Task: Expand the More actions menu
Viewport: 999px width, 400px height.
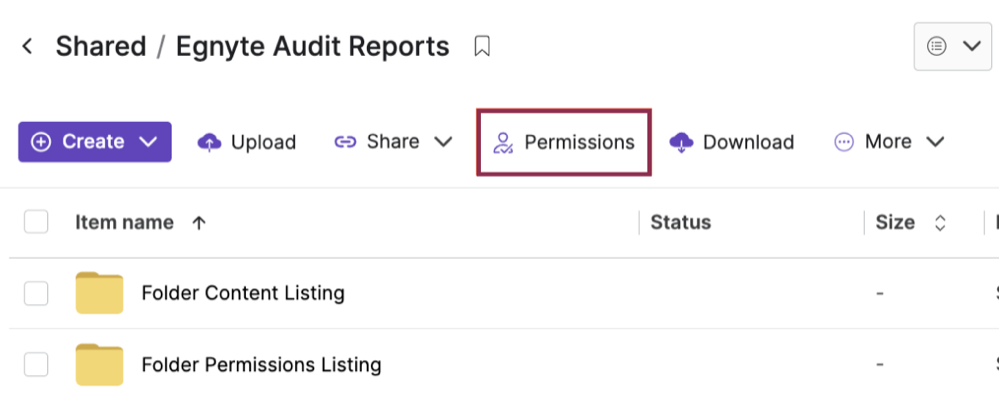Action: (x=889, y=141)
